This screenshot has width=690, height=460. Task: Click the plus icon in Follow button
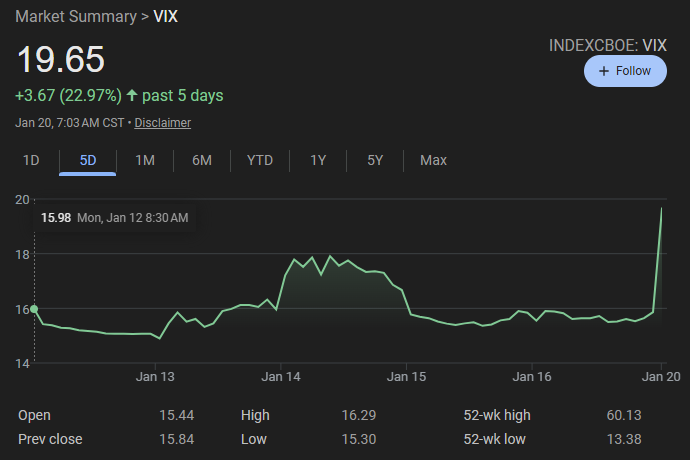[604, 71]
